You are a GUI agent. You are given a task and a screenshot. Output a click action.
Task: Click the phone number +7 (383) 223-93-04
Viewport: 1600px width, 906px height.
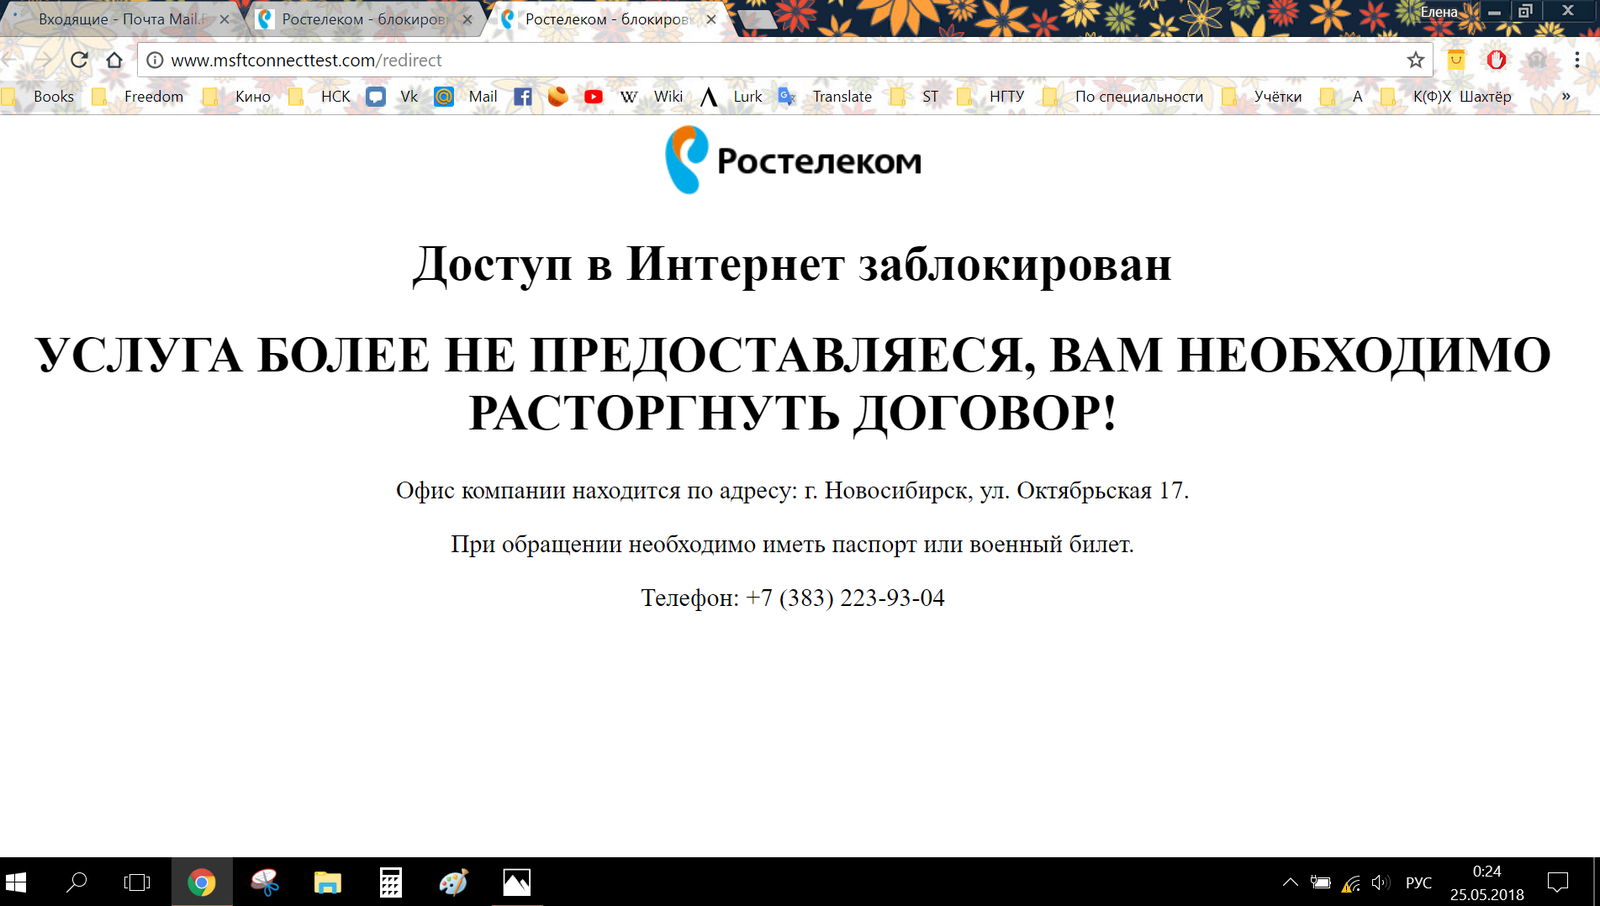point(845,598)
